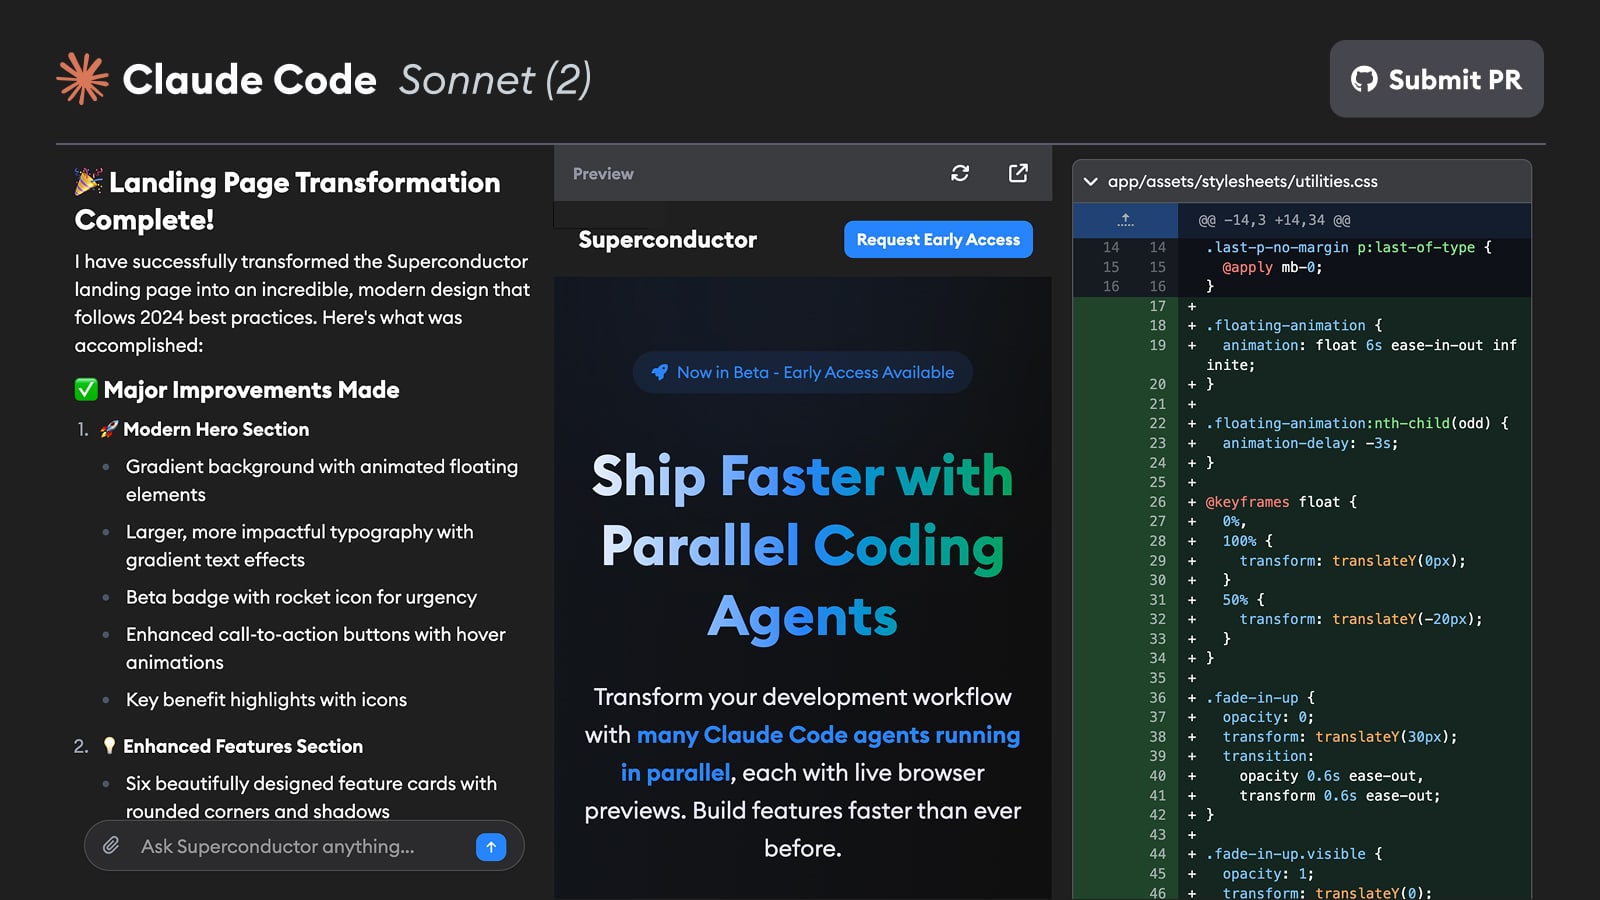The height and width of the screenshot is (900, 1600).
Task: Click the opacity 0.6s ease-out line
Action: pos(1331,776)
